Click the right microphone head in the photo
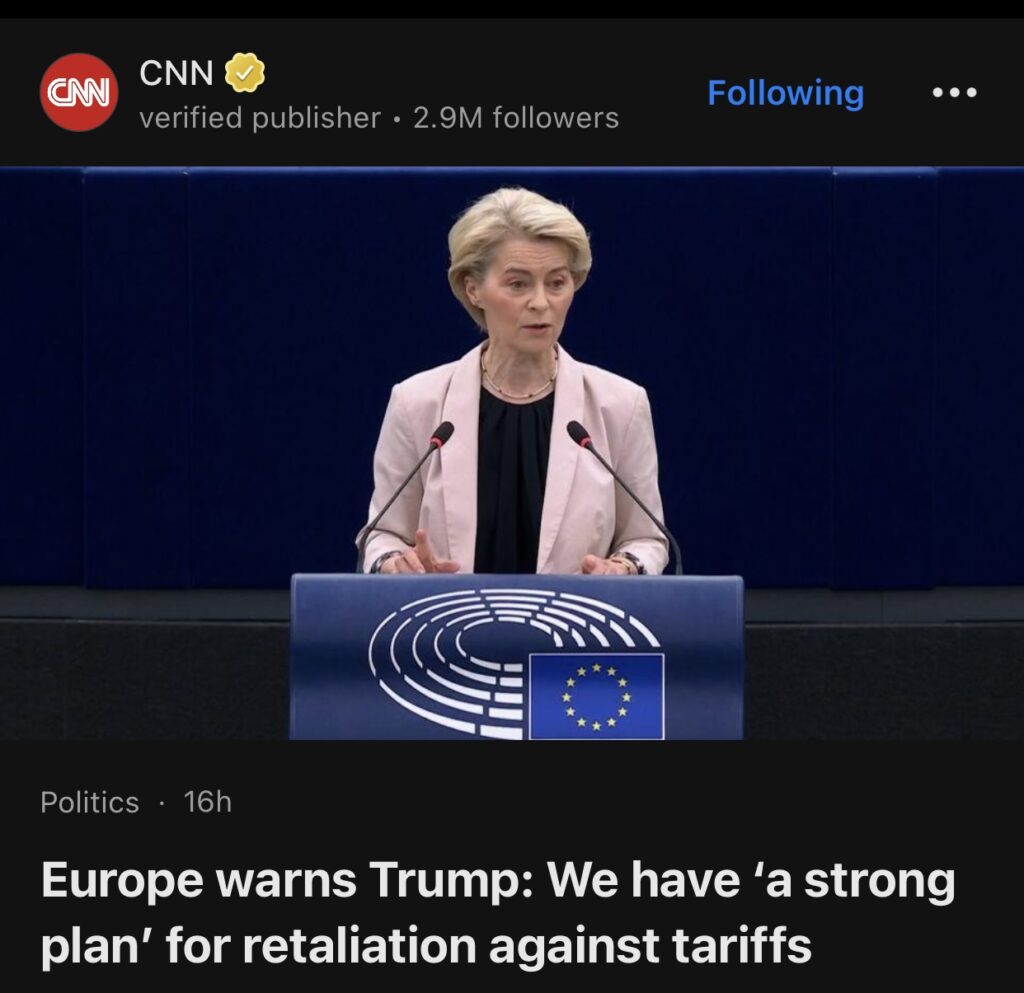 click(579, 434)
